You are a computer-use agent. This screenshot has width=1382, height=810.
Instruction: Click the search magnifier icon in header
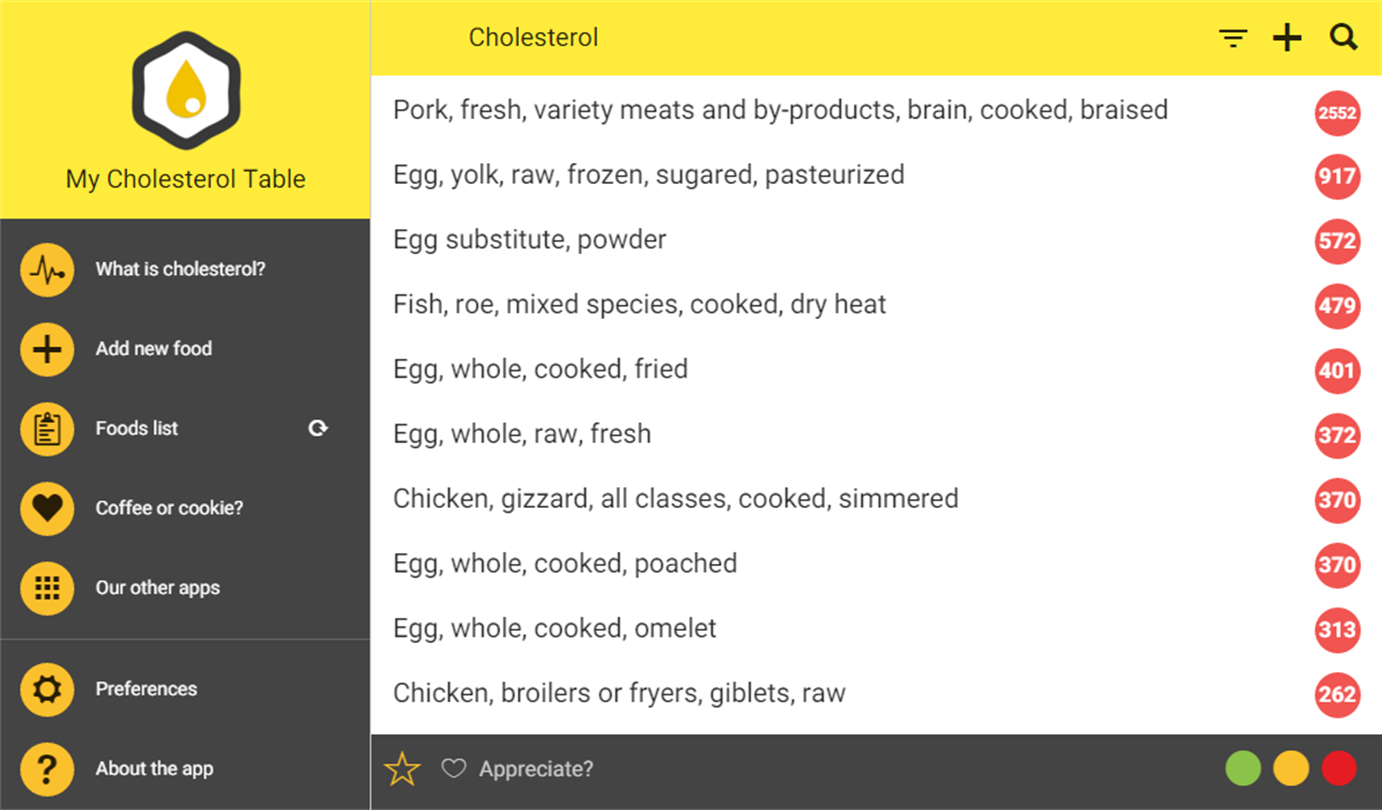pos(1343,38)
